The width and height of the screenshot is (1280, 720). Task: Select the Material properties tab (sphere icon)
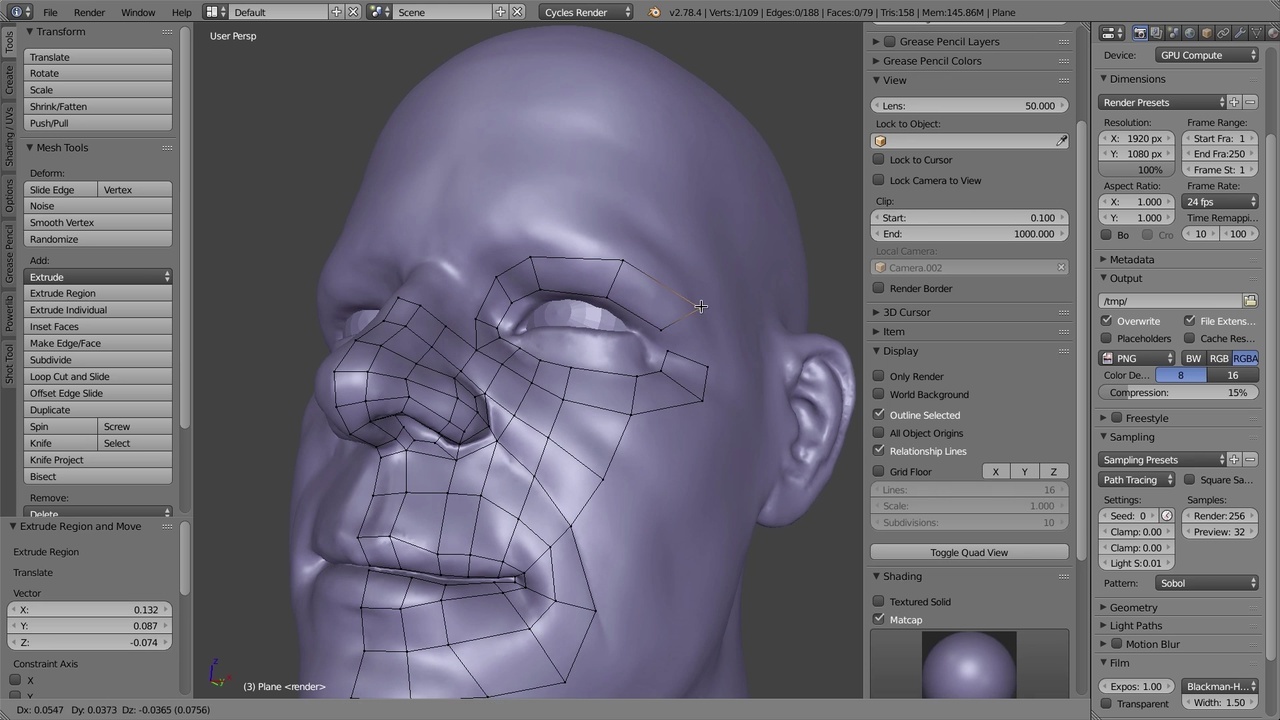point(1272,32)
